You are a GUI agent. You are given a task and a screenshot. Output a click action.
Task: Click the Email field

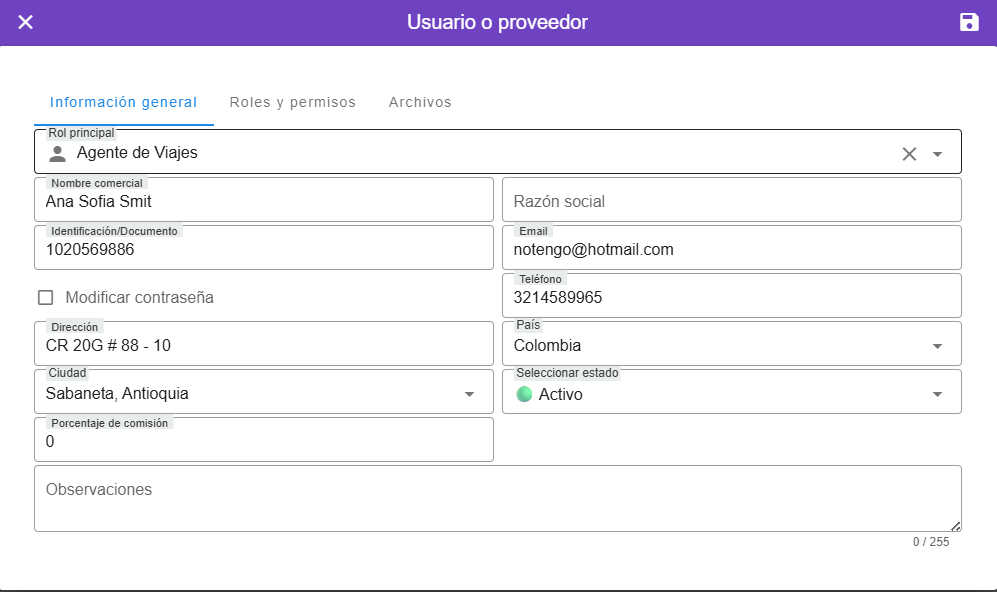click(731, 249)
